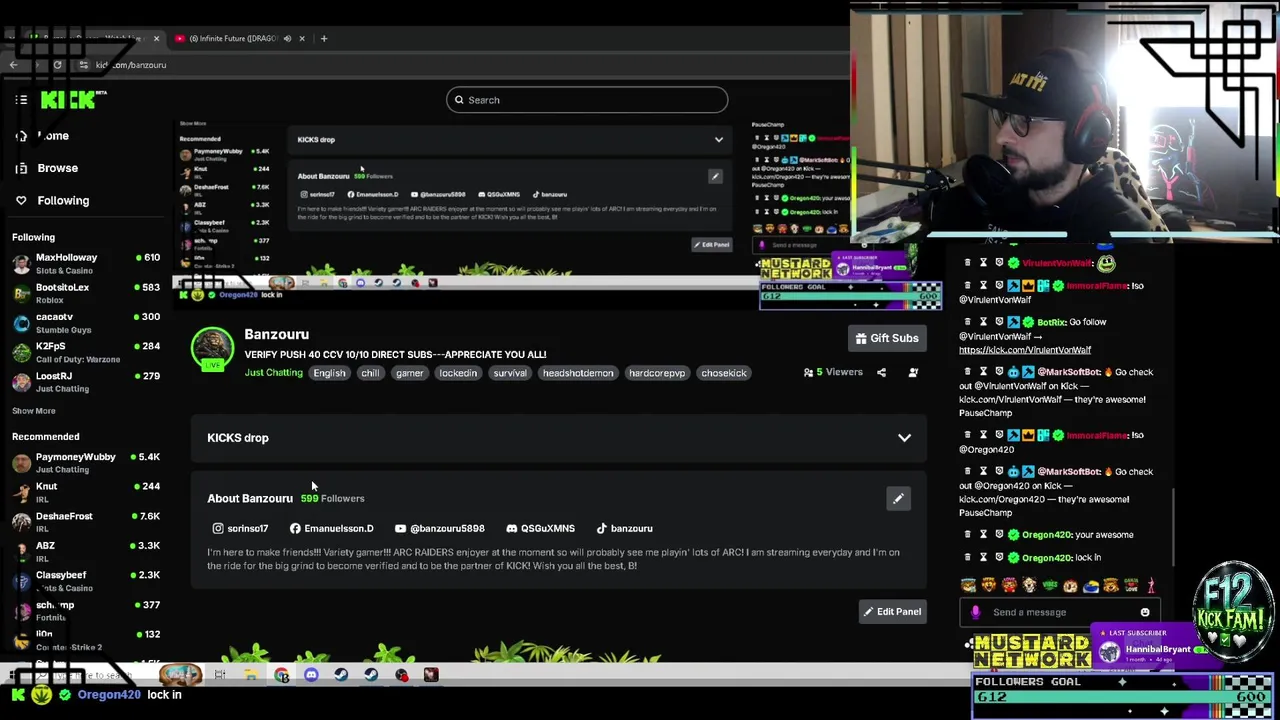Click the 5 Viewers count
The width and height of the screenshot is (1280, 720).
832,372
